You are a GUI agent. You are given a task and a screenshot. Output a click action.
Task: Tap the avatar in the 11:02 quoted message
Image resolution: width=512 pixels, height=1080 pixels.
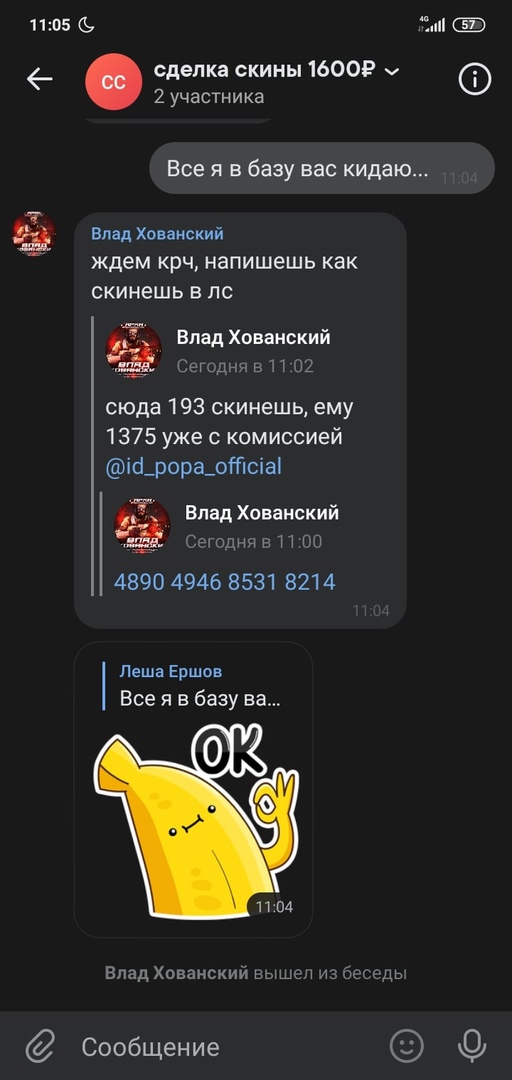(134, 351)
